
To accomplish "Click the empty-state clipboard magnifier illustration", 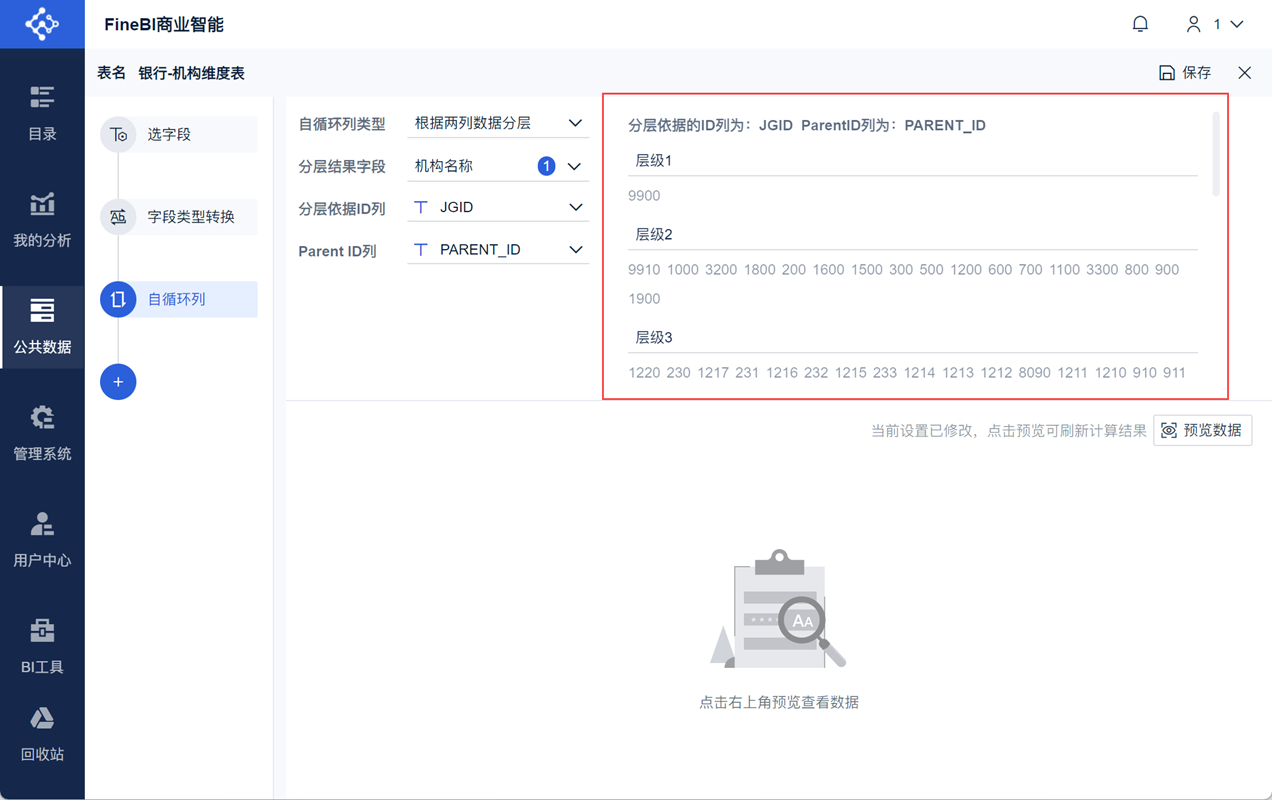I will (778, 610).
